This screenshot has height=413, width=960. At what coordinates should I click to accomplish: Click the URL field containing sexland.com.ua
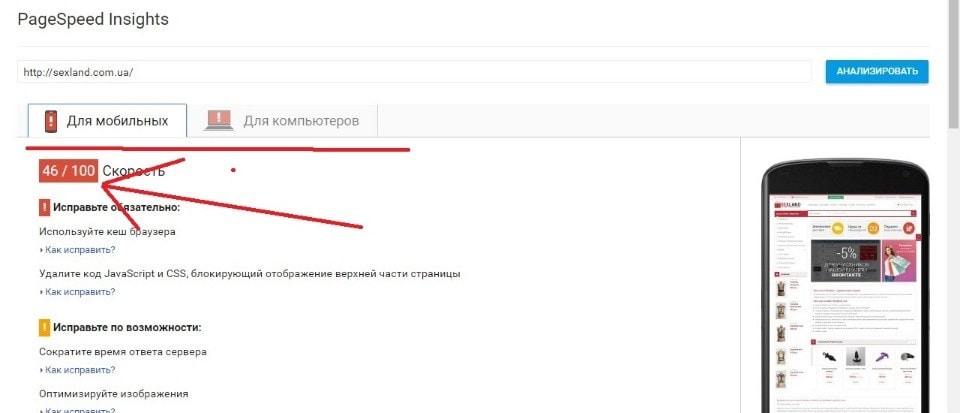coord(414,72)
